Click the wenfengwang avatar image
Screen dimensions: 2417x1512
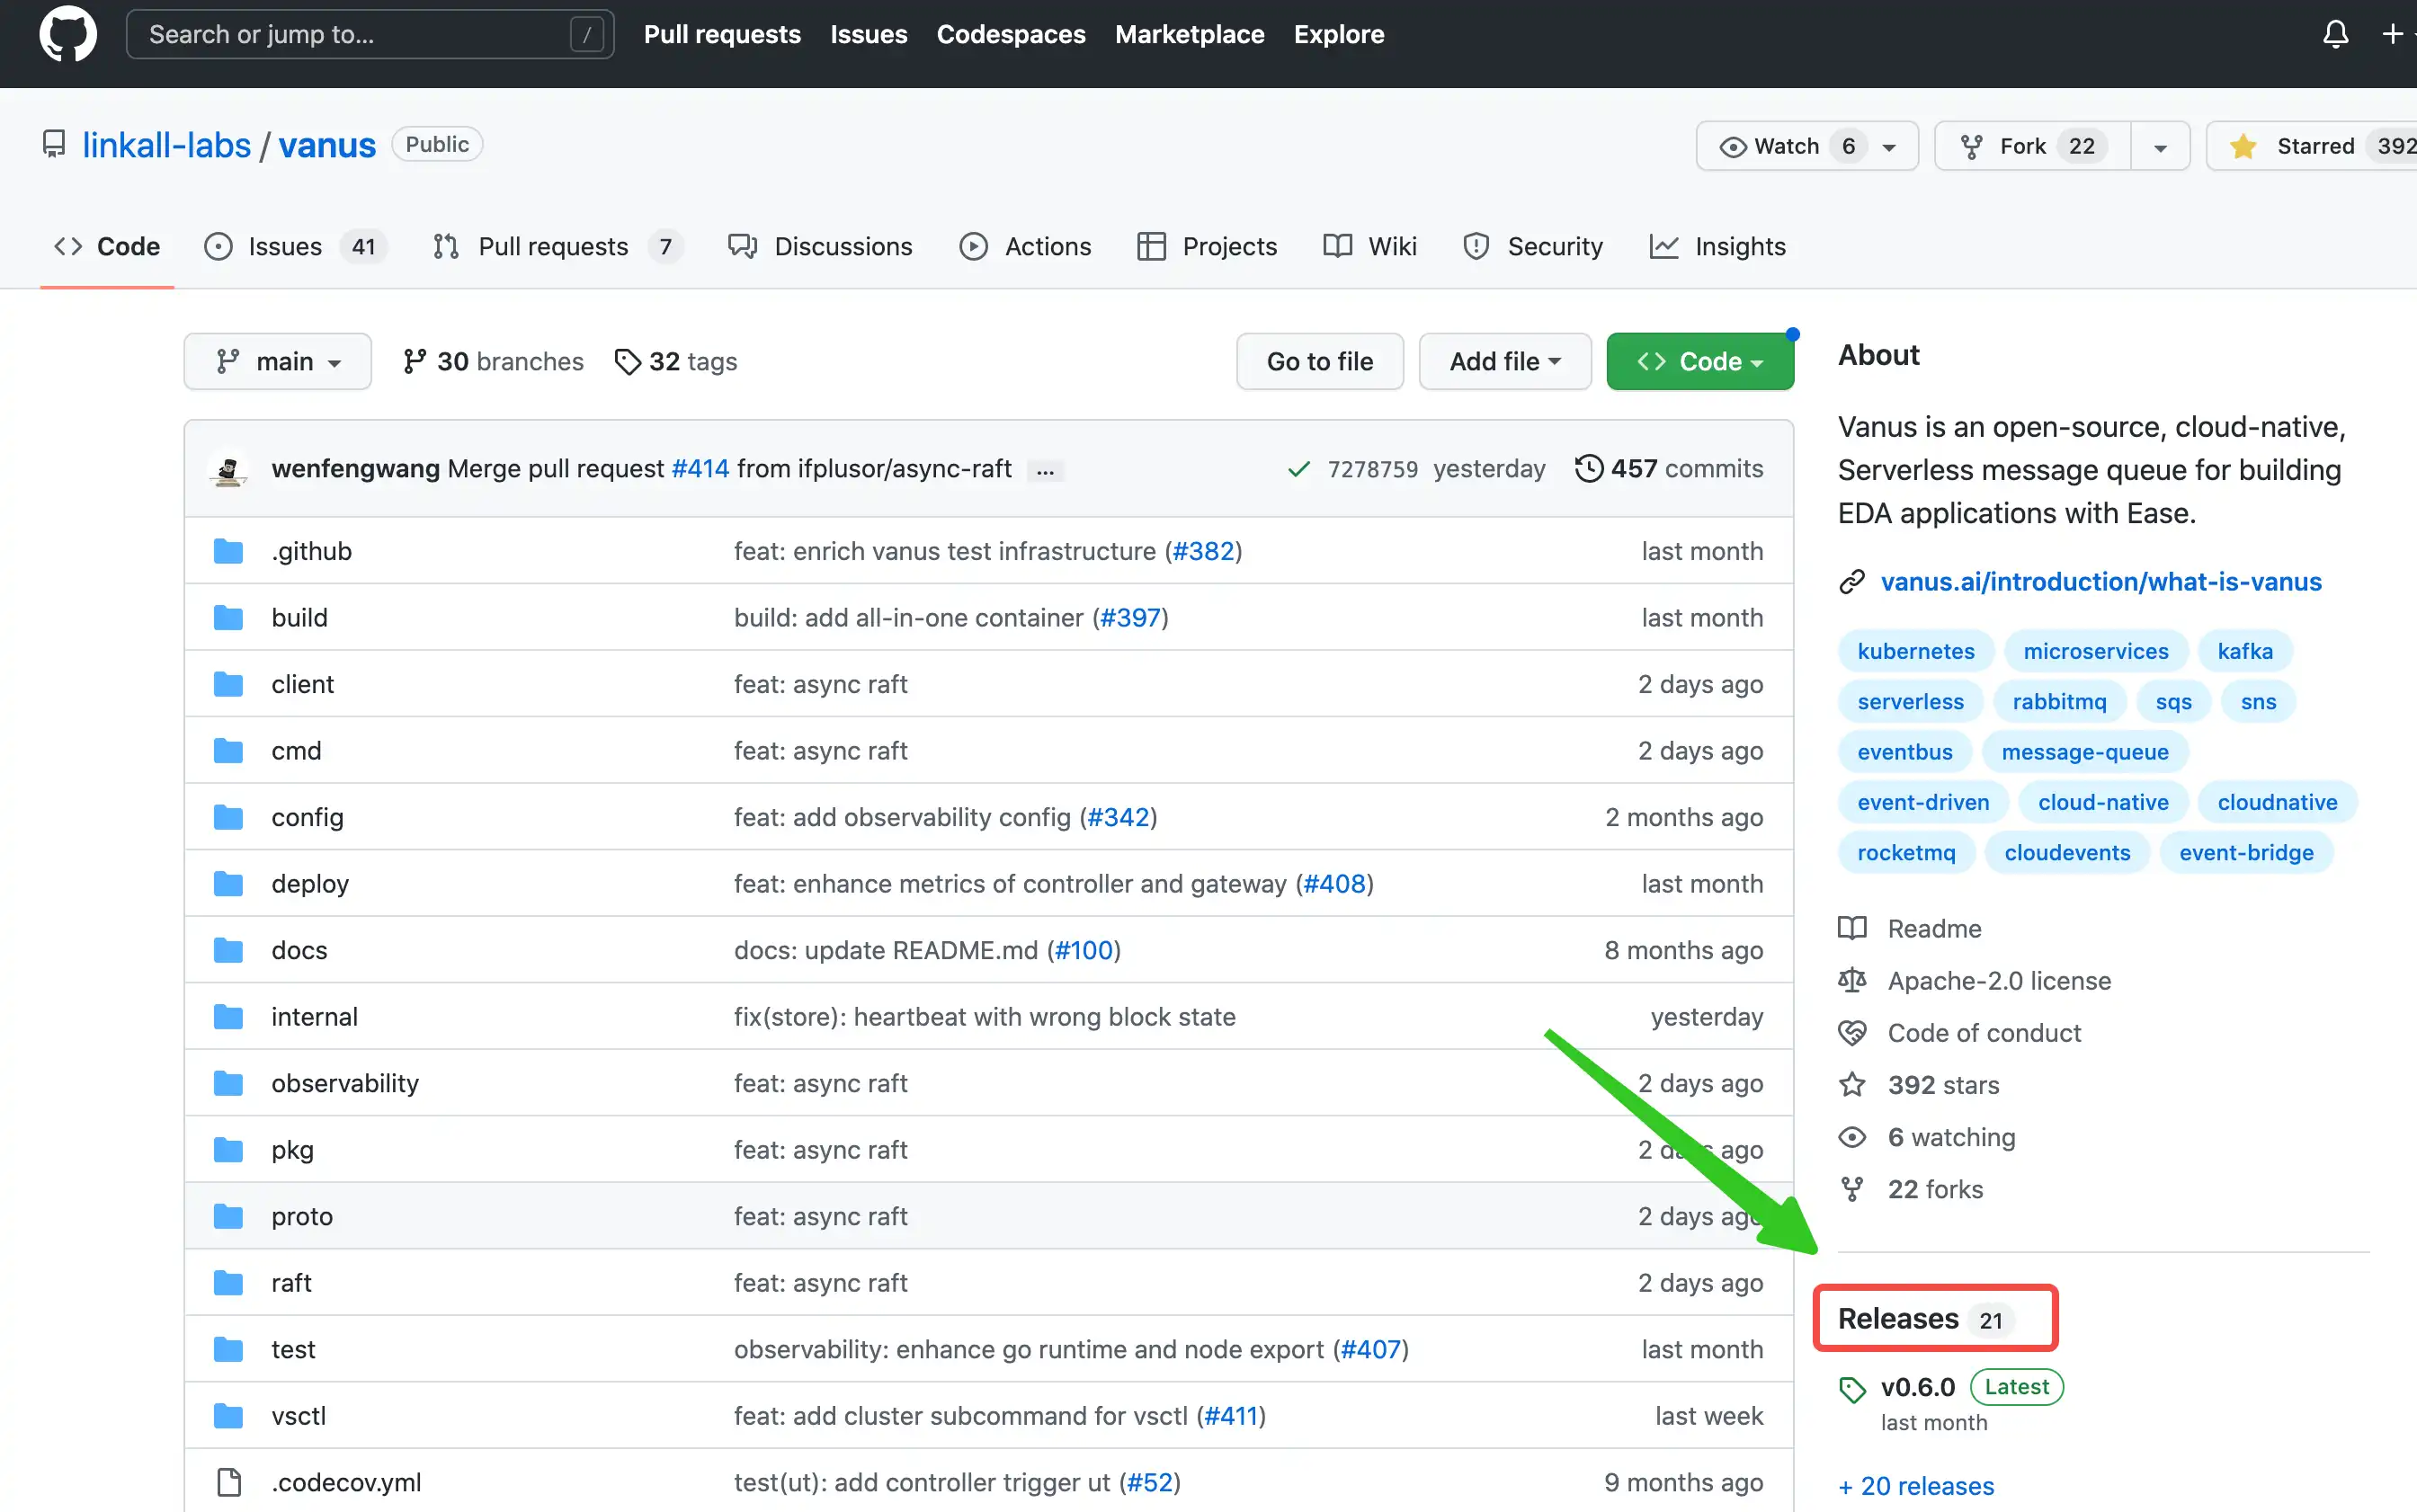[x=228, y=469]
